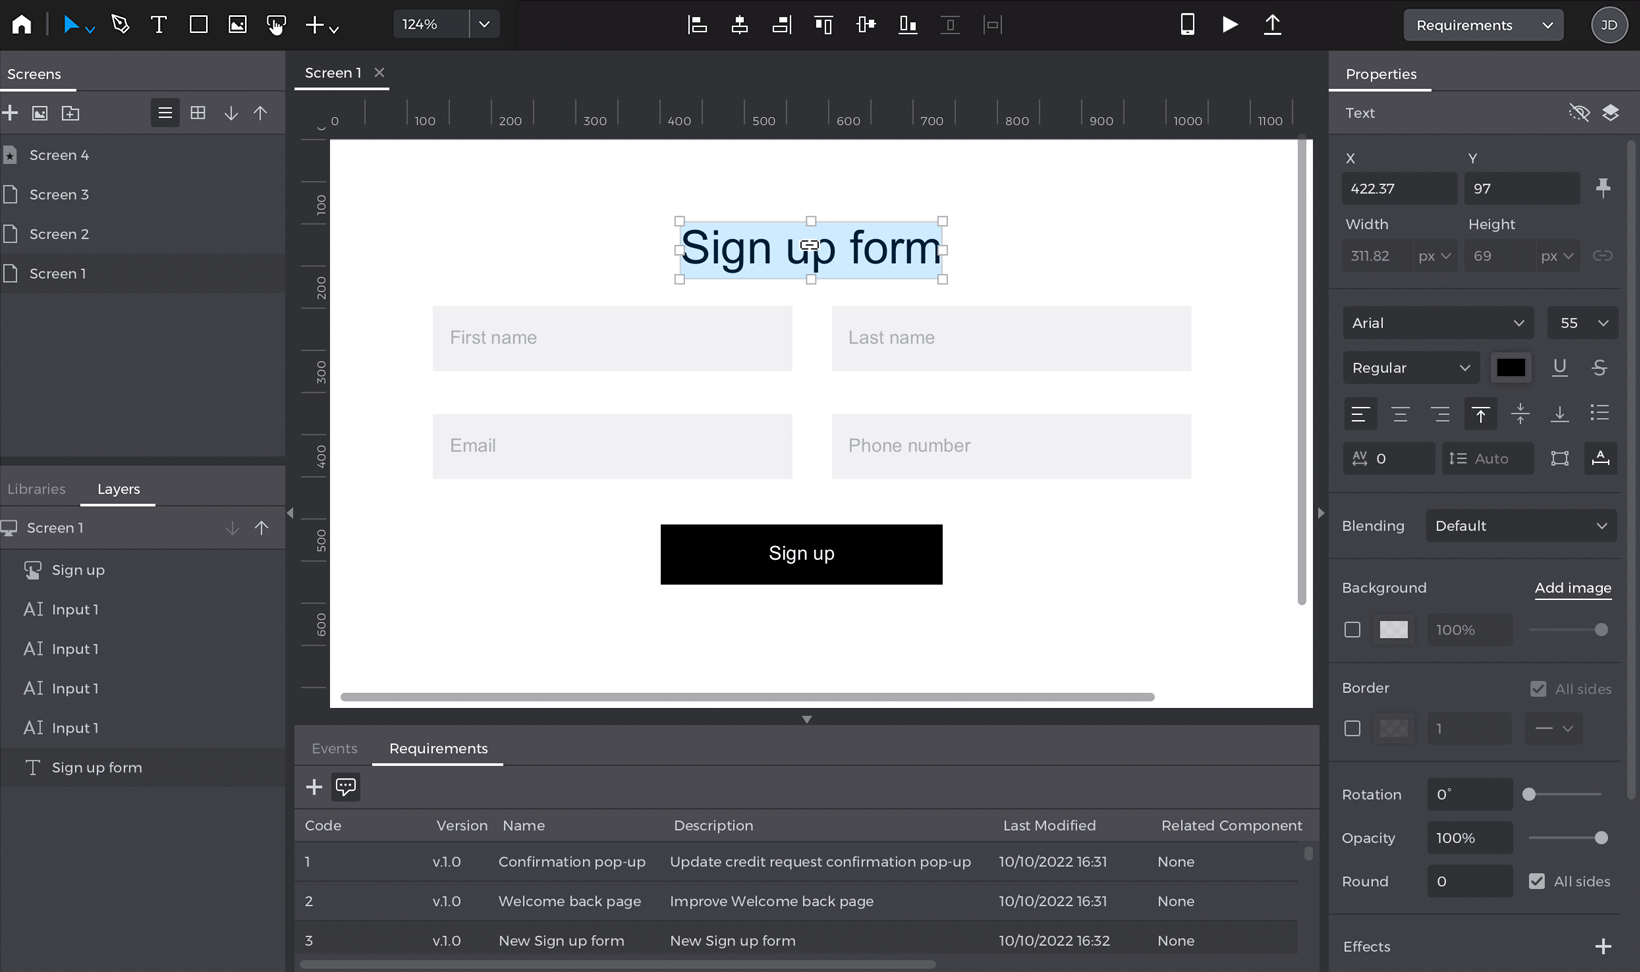The image size is (1640, 972).
Task: Click the Opacity slider handle
Action: click(1601, 838)
